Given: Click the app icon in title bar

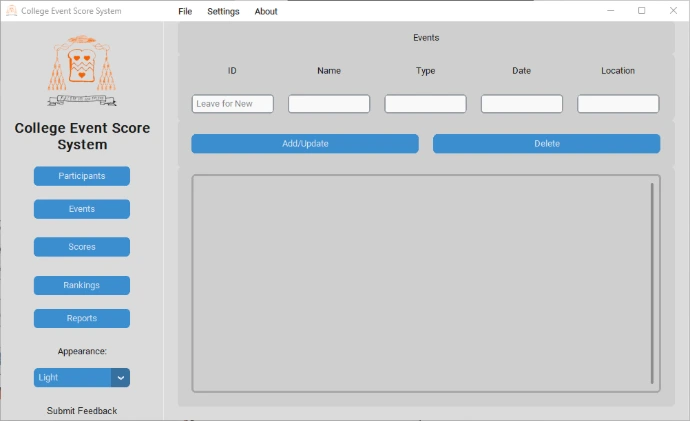Looking at the screenshot, I should click(x=11, y=11).
